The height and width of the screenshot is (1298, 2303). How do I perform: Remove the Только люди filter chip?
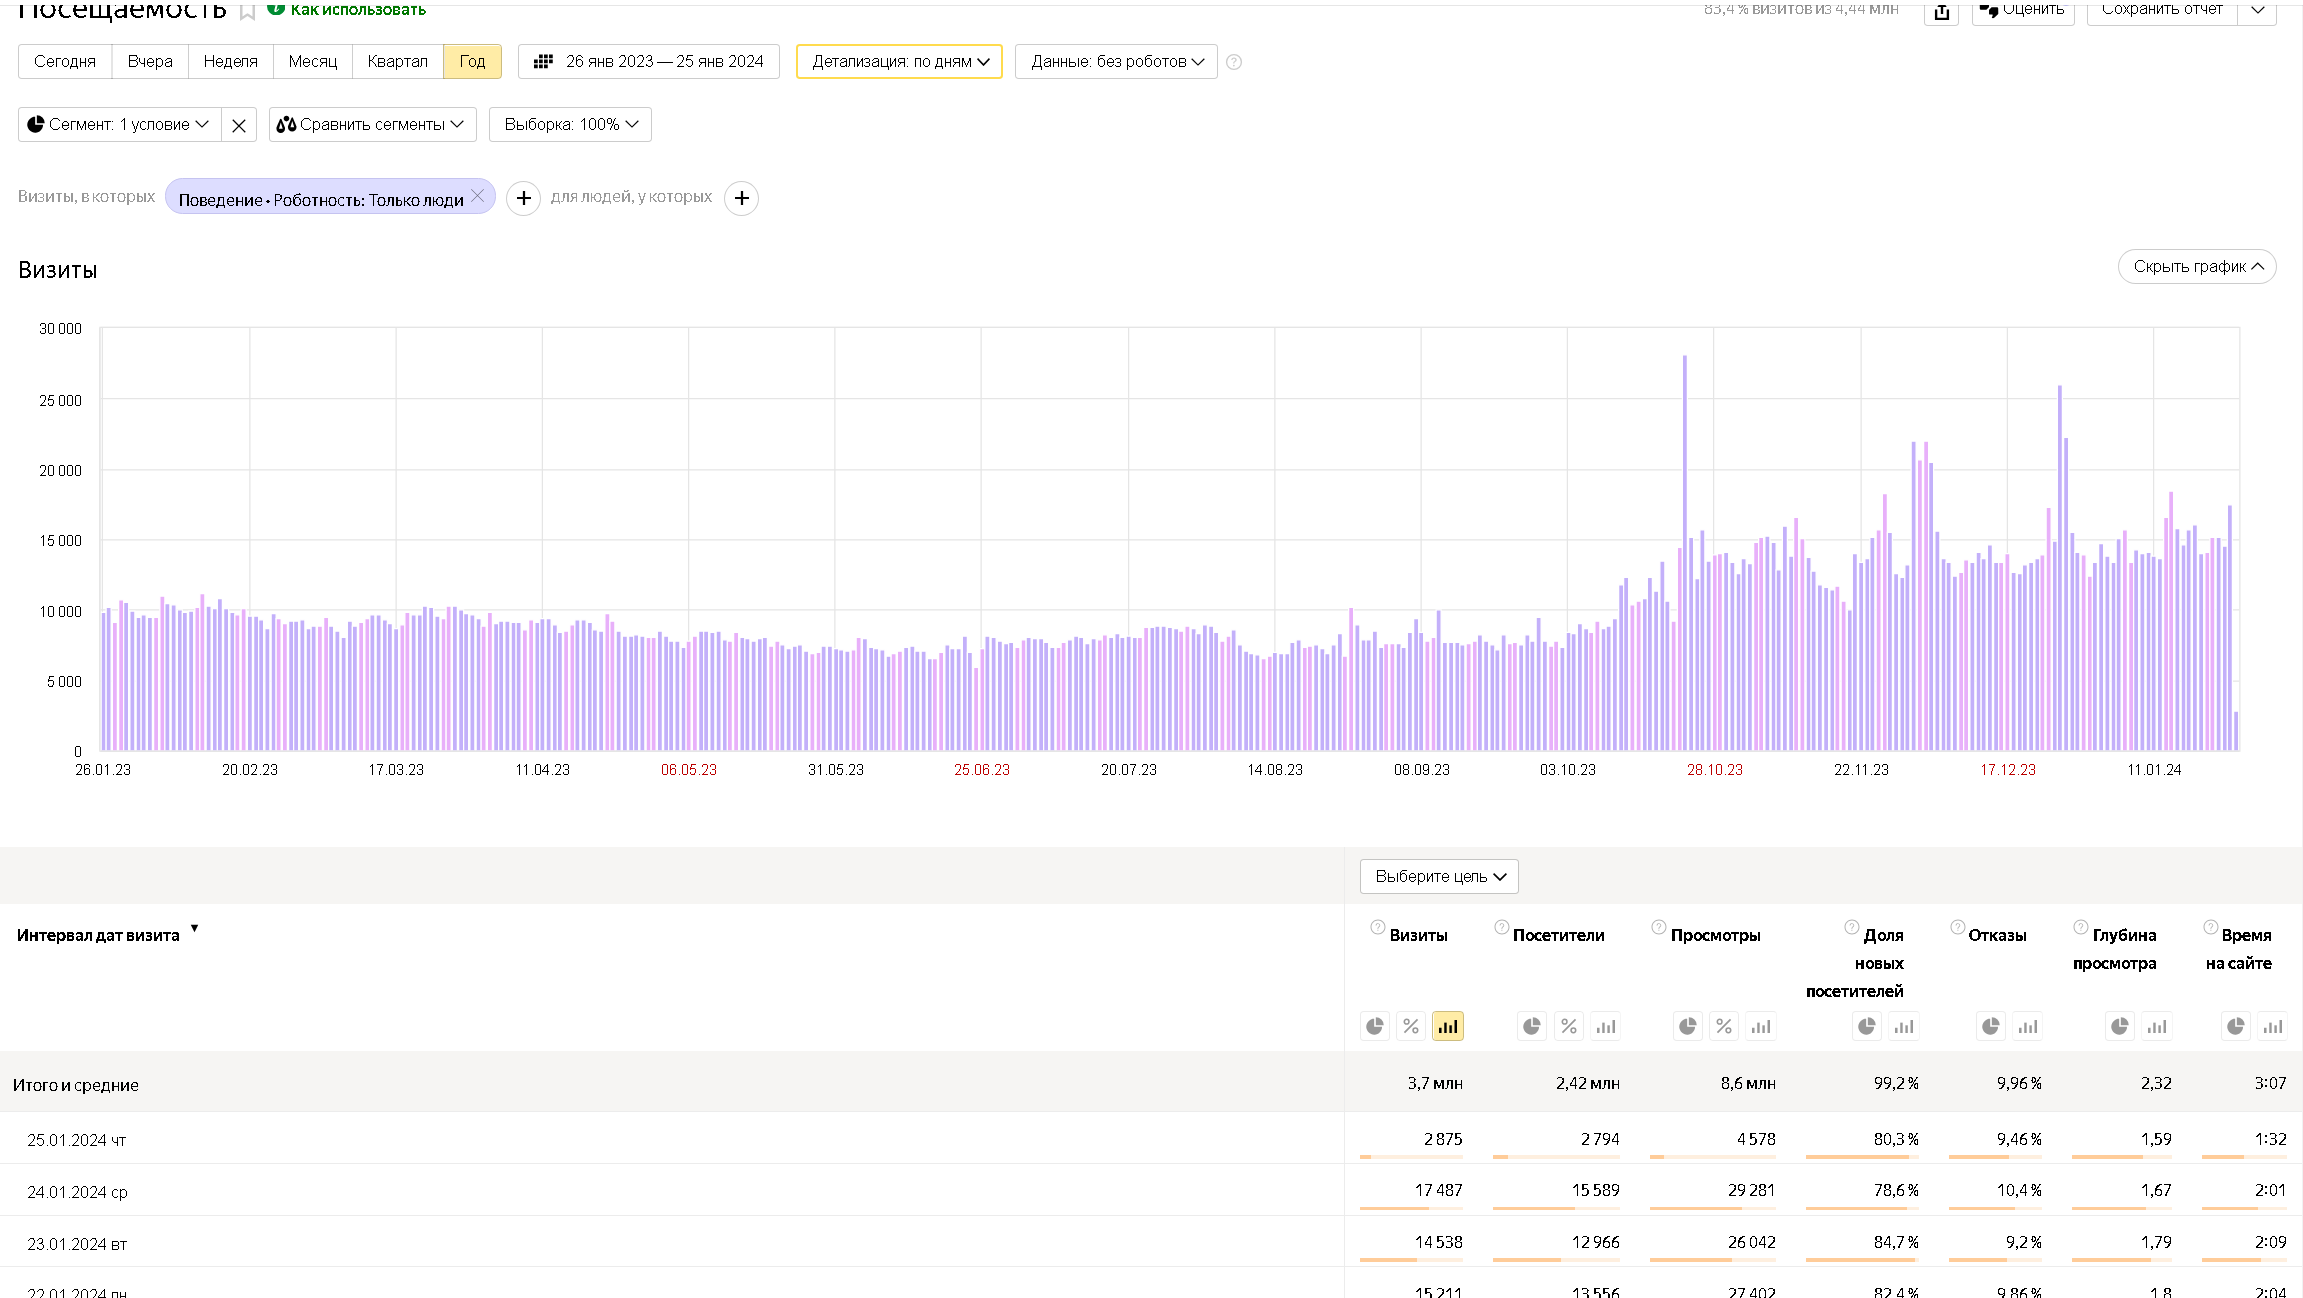tap(478, 196)
